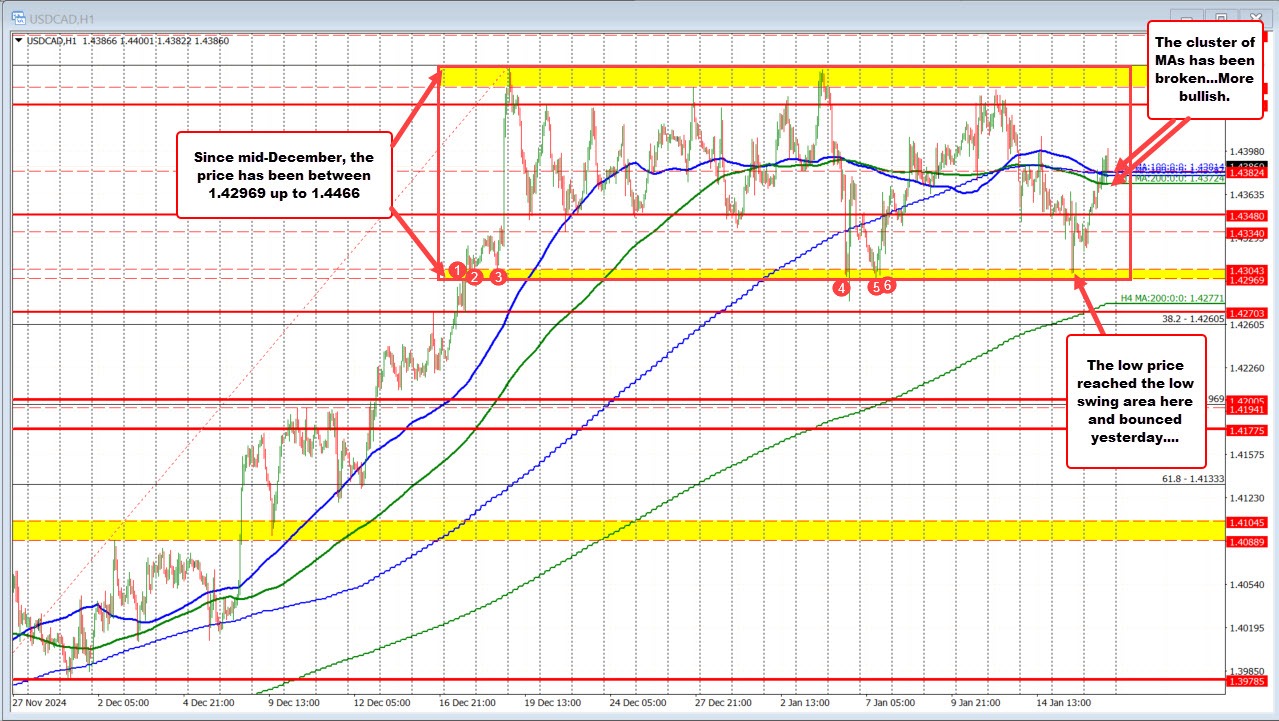Maximize the chart window

[1220, 15]
